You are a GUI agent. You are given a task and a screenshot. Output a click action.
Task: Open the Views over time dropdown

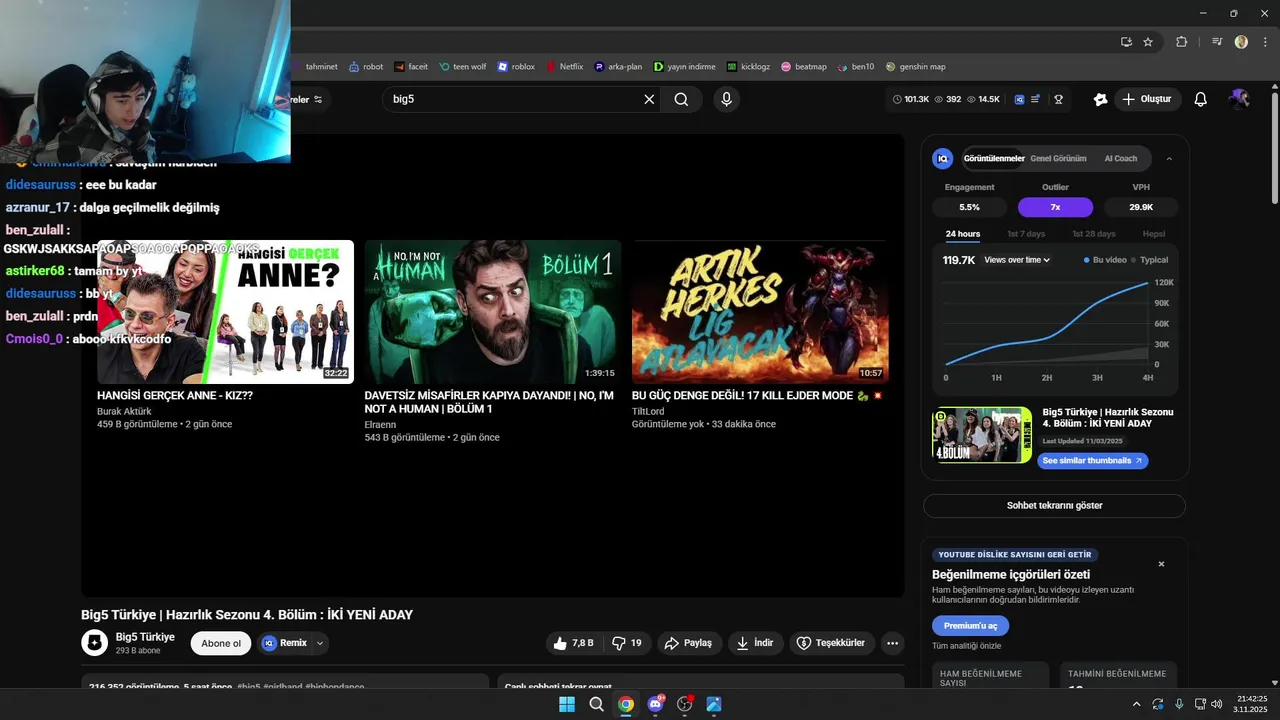1017,260
